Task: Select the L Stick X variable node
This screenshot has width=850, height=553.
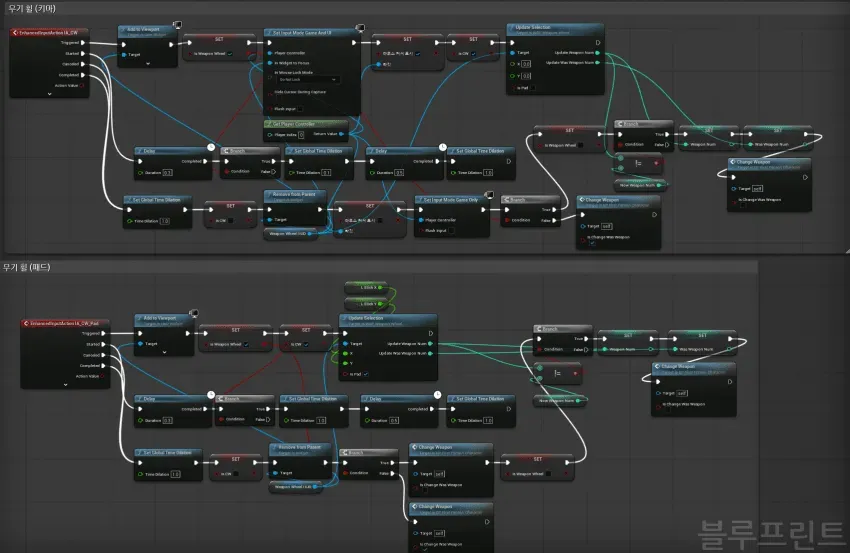Action: (x=365, y=287)
